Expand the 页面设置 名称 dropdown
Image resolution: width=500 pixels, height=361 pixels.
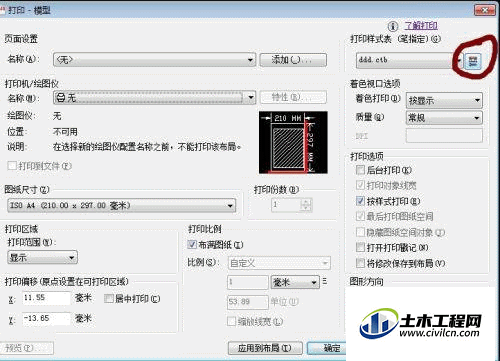click(x=154, y=60)
